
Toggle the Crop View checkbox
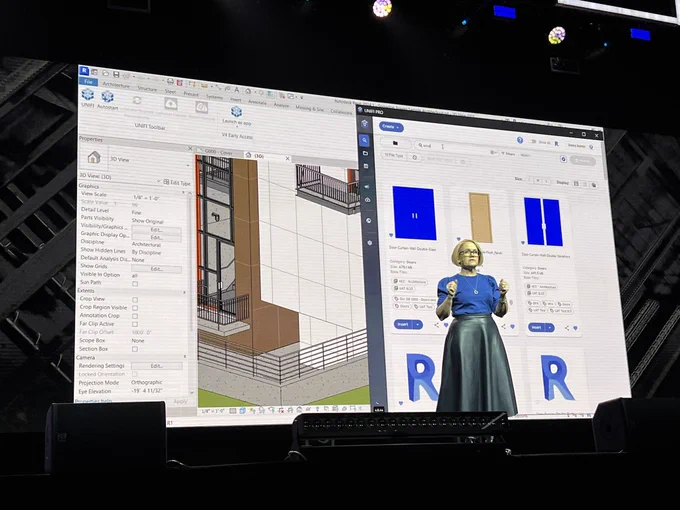click(135, 300)
